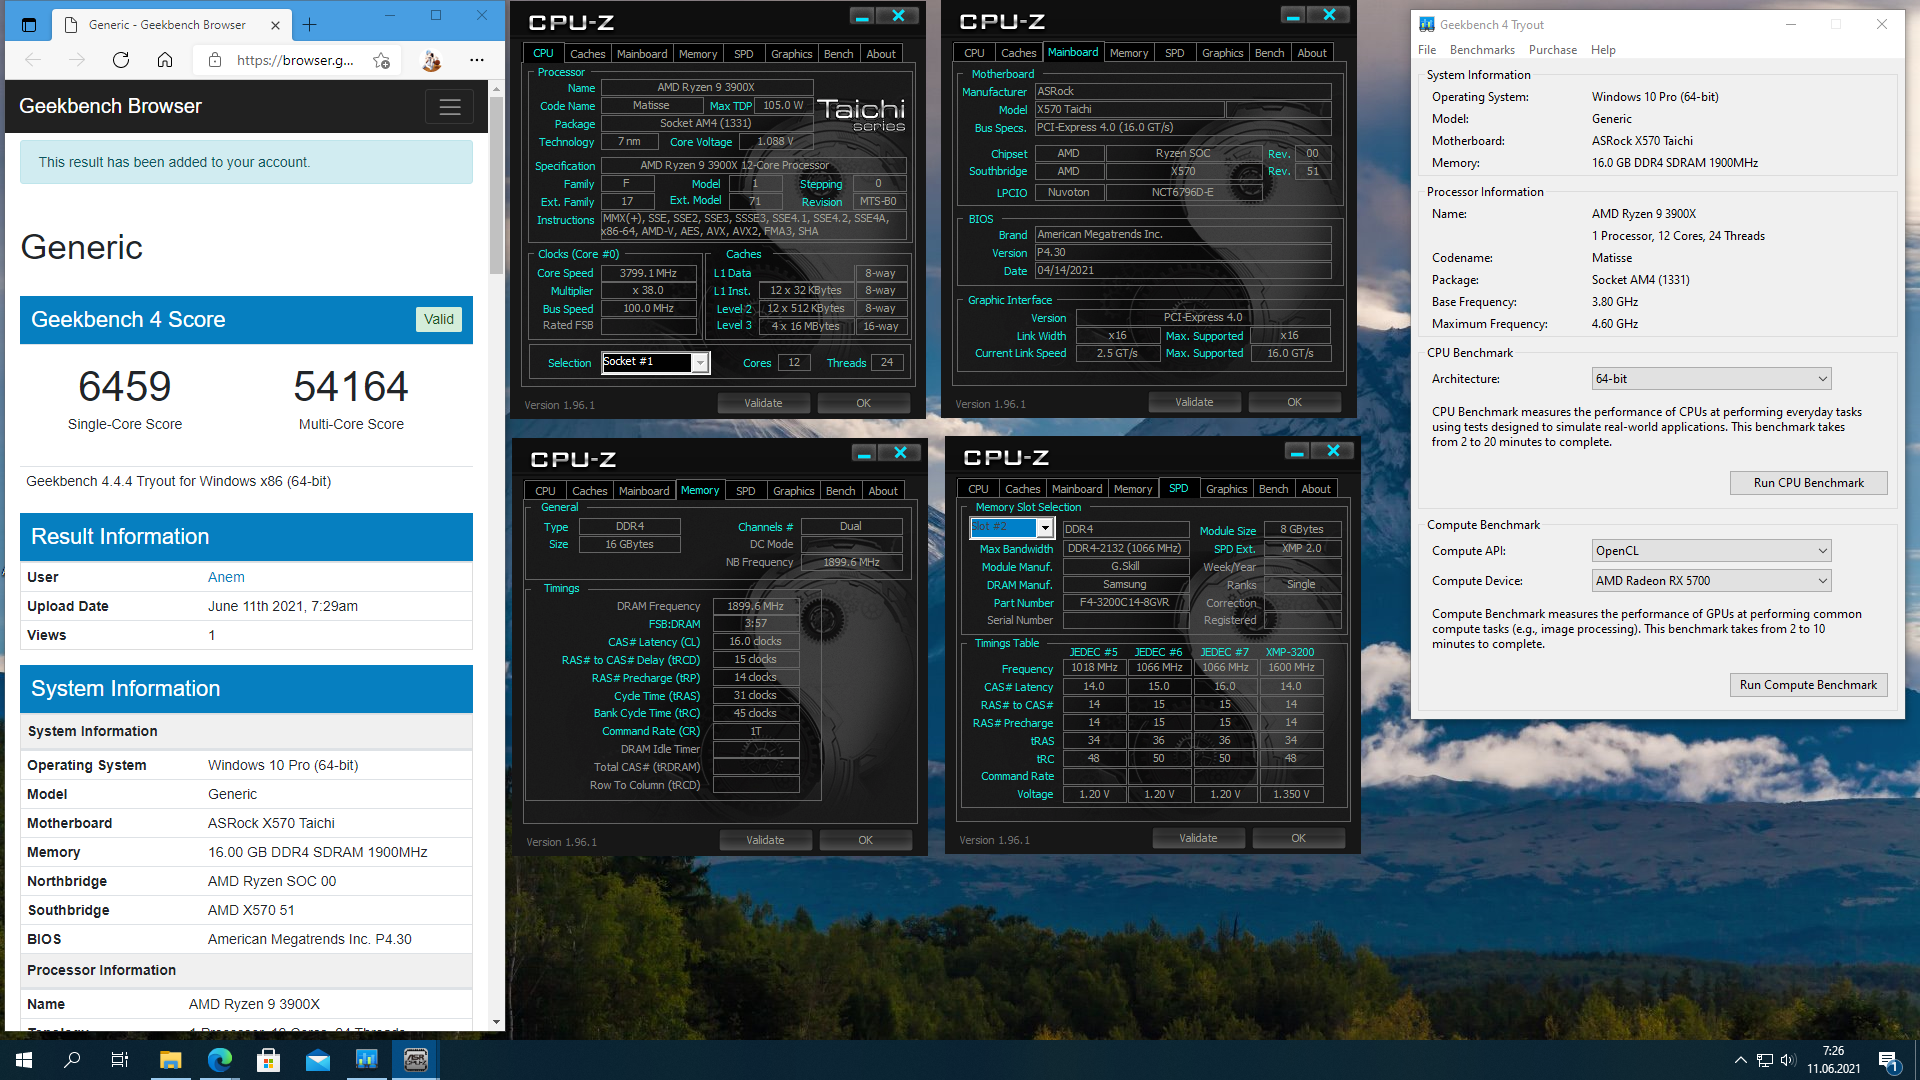Click DRAM Frequency 1899.6 MHz value
This screenshot has height=1080, width=1920.
pos(756,606)
